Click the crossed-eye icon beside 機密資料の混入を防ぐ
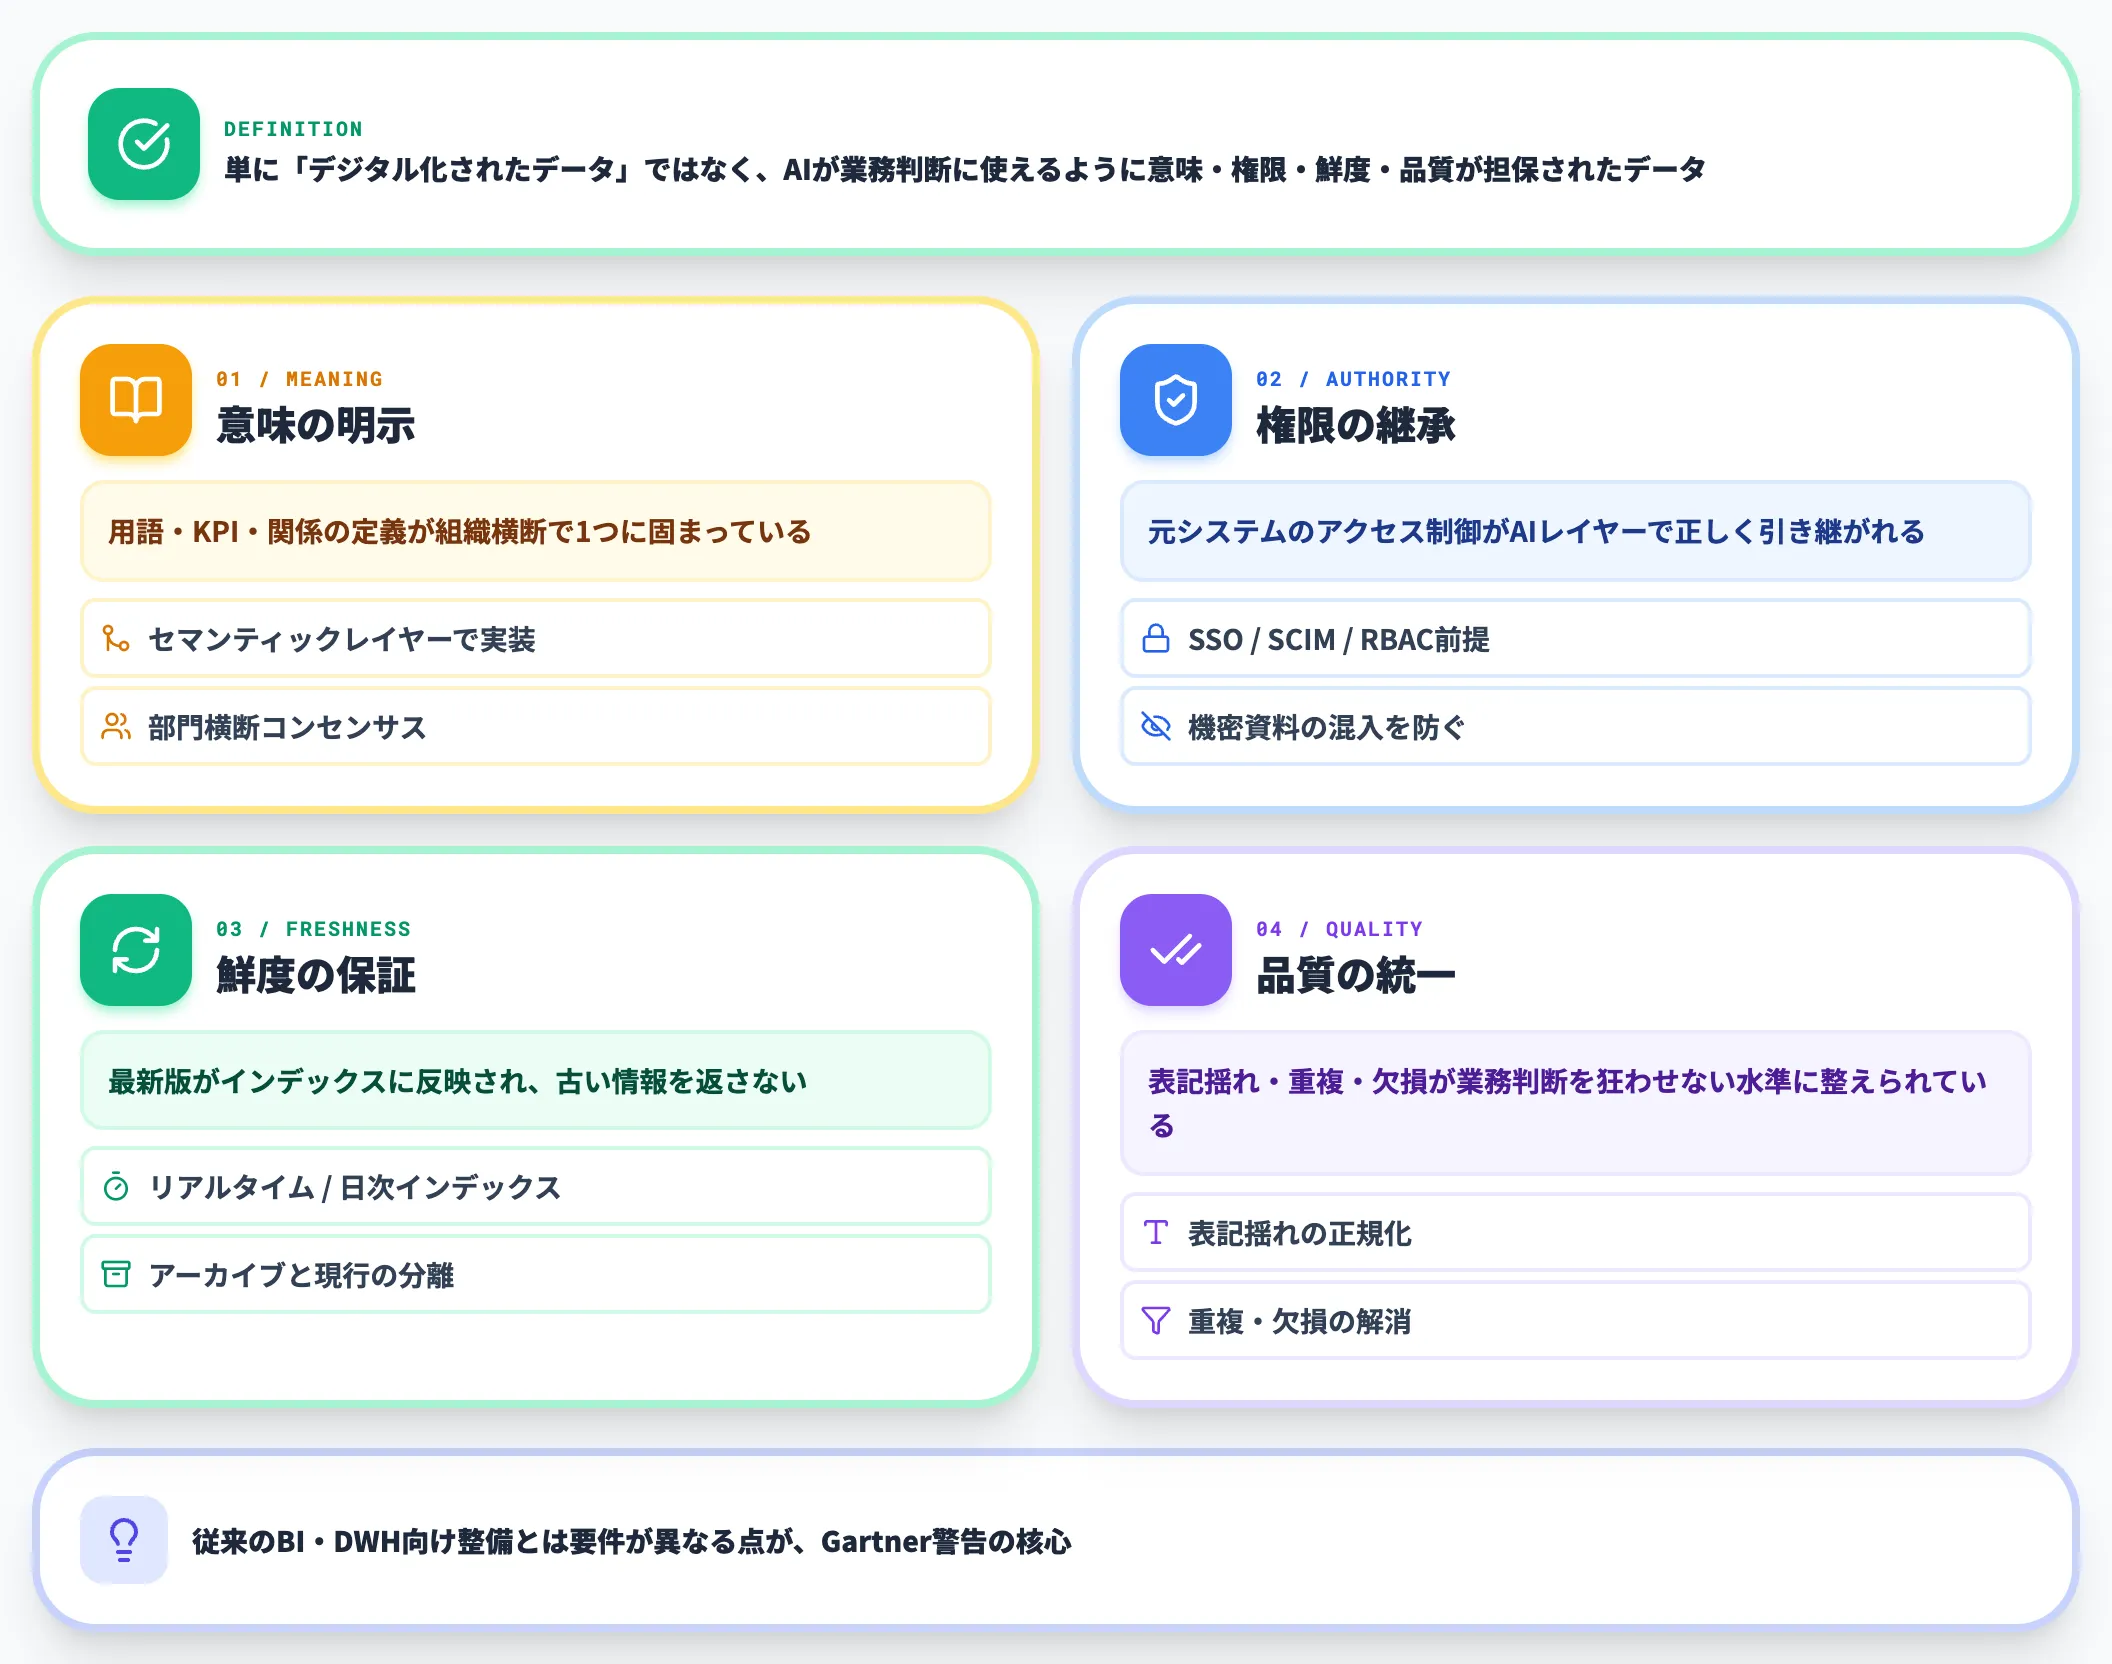Screen dimensions: 2112x1664 pyautogui.click(x=1156, y=726)
